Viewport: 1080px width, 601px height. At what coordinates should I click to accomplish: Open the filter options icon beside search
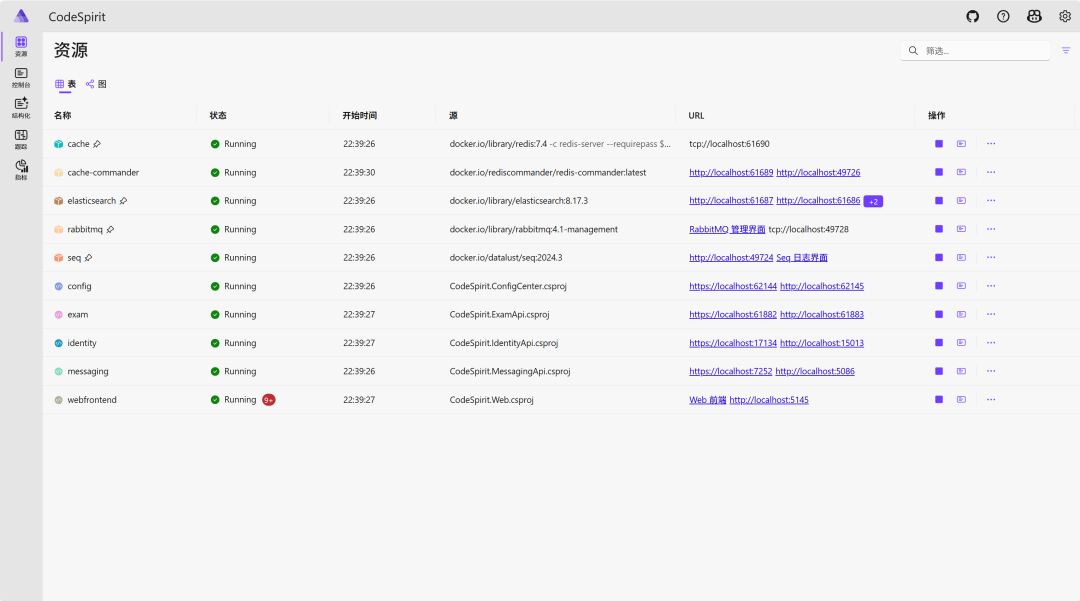[x=1066, y=50]
